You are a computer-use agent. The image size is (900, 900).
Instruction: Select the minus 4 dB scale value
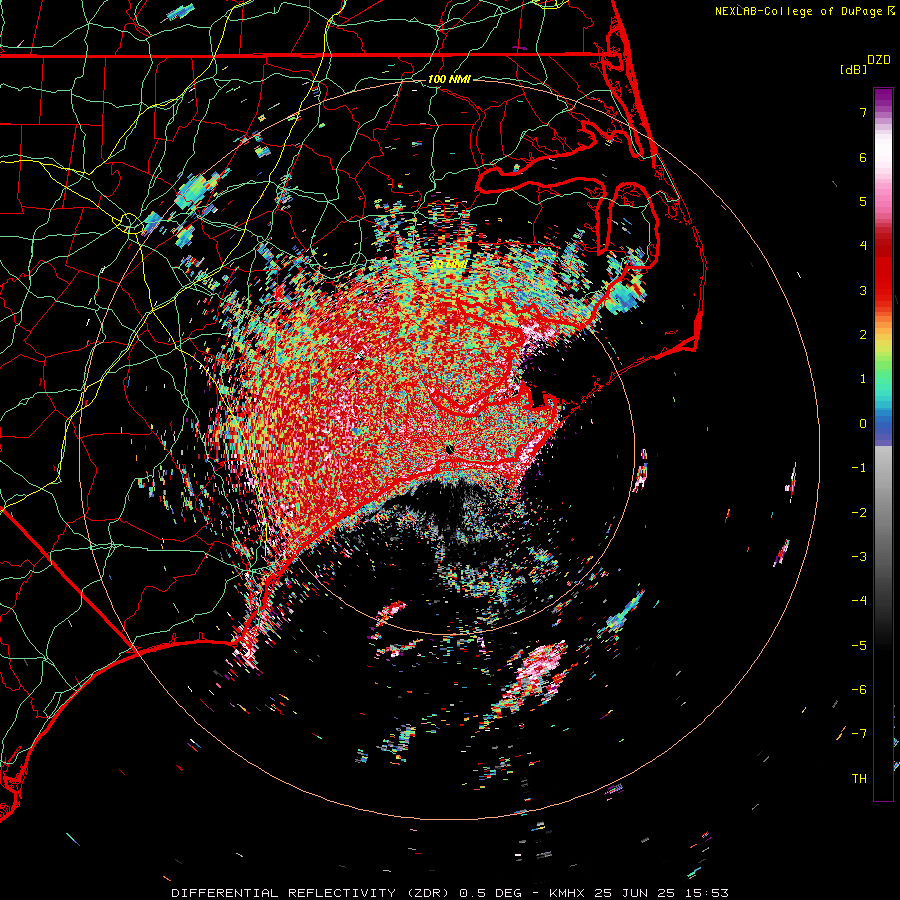click(x=859, y=601)
